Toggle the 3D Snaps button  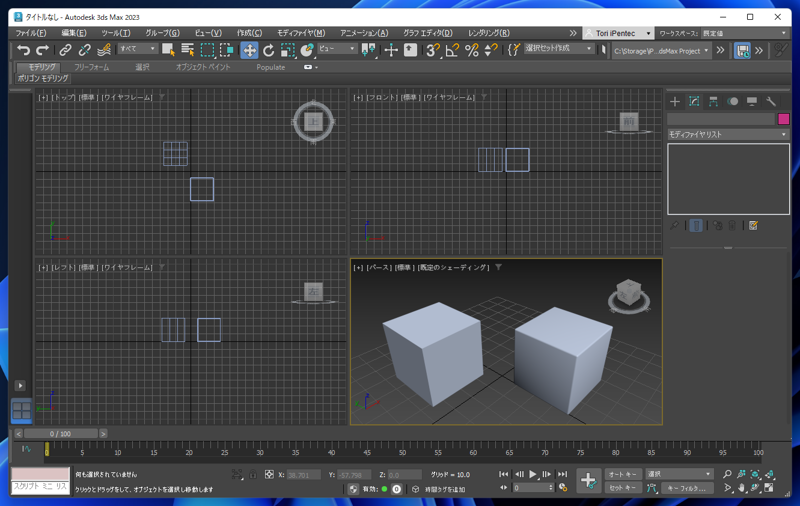[433, 50]
